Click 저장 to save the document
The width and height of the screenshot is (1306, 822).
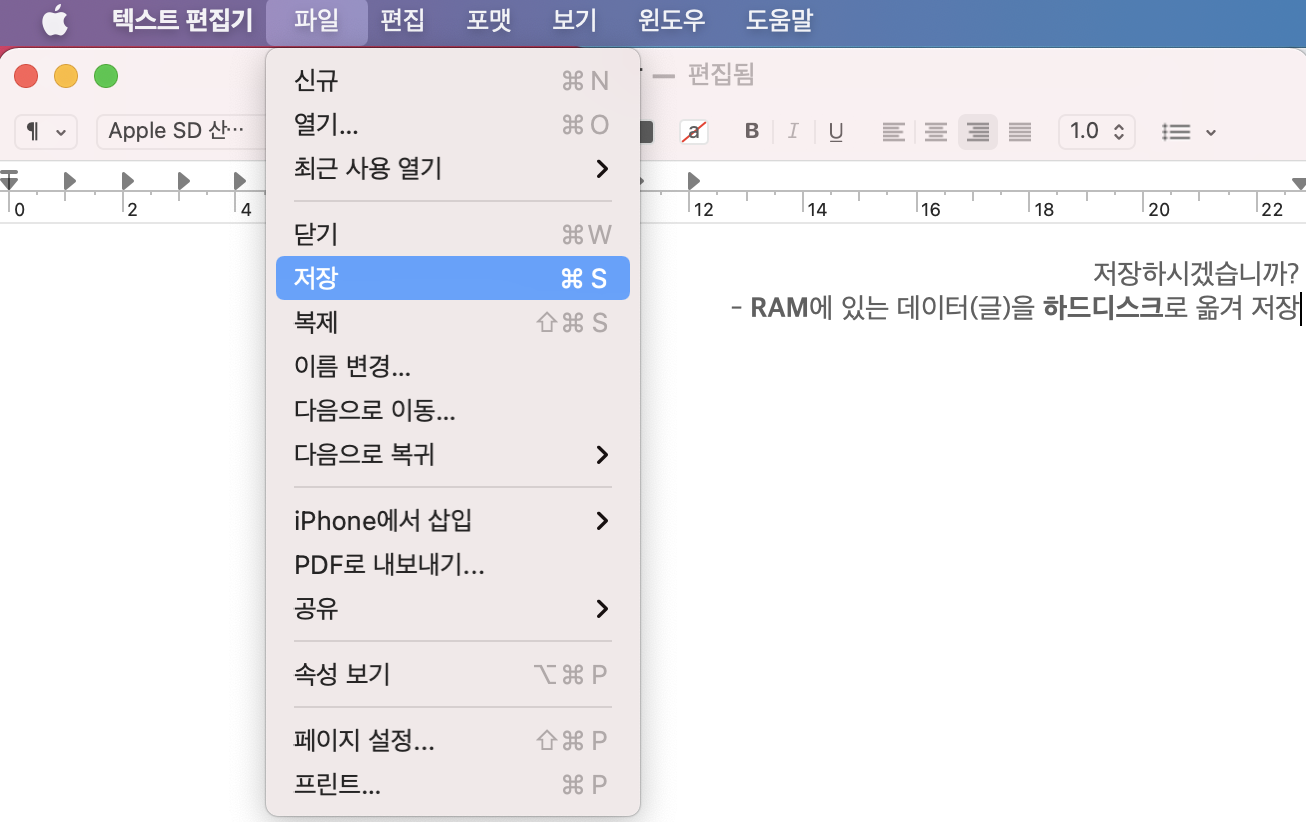(452, 278)
